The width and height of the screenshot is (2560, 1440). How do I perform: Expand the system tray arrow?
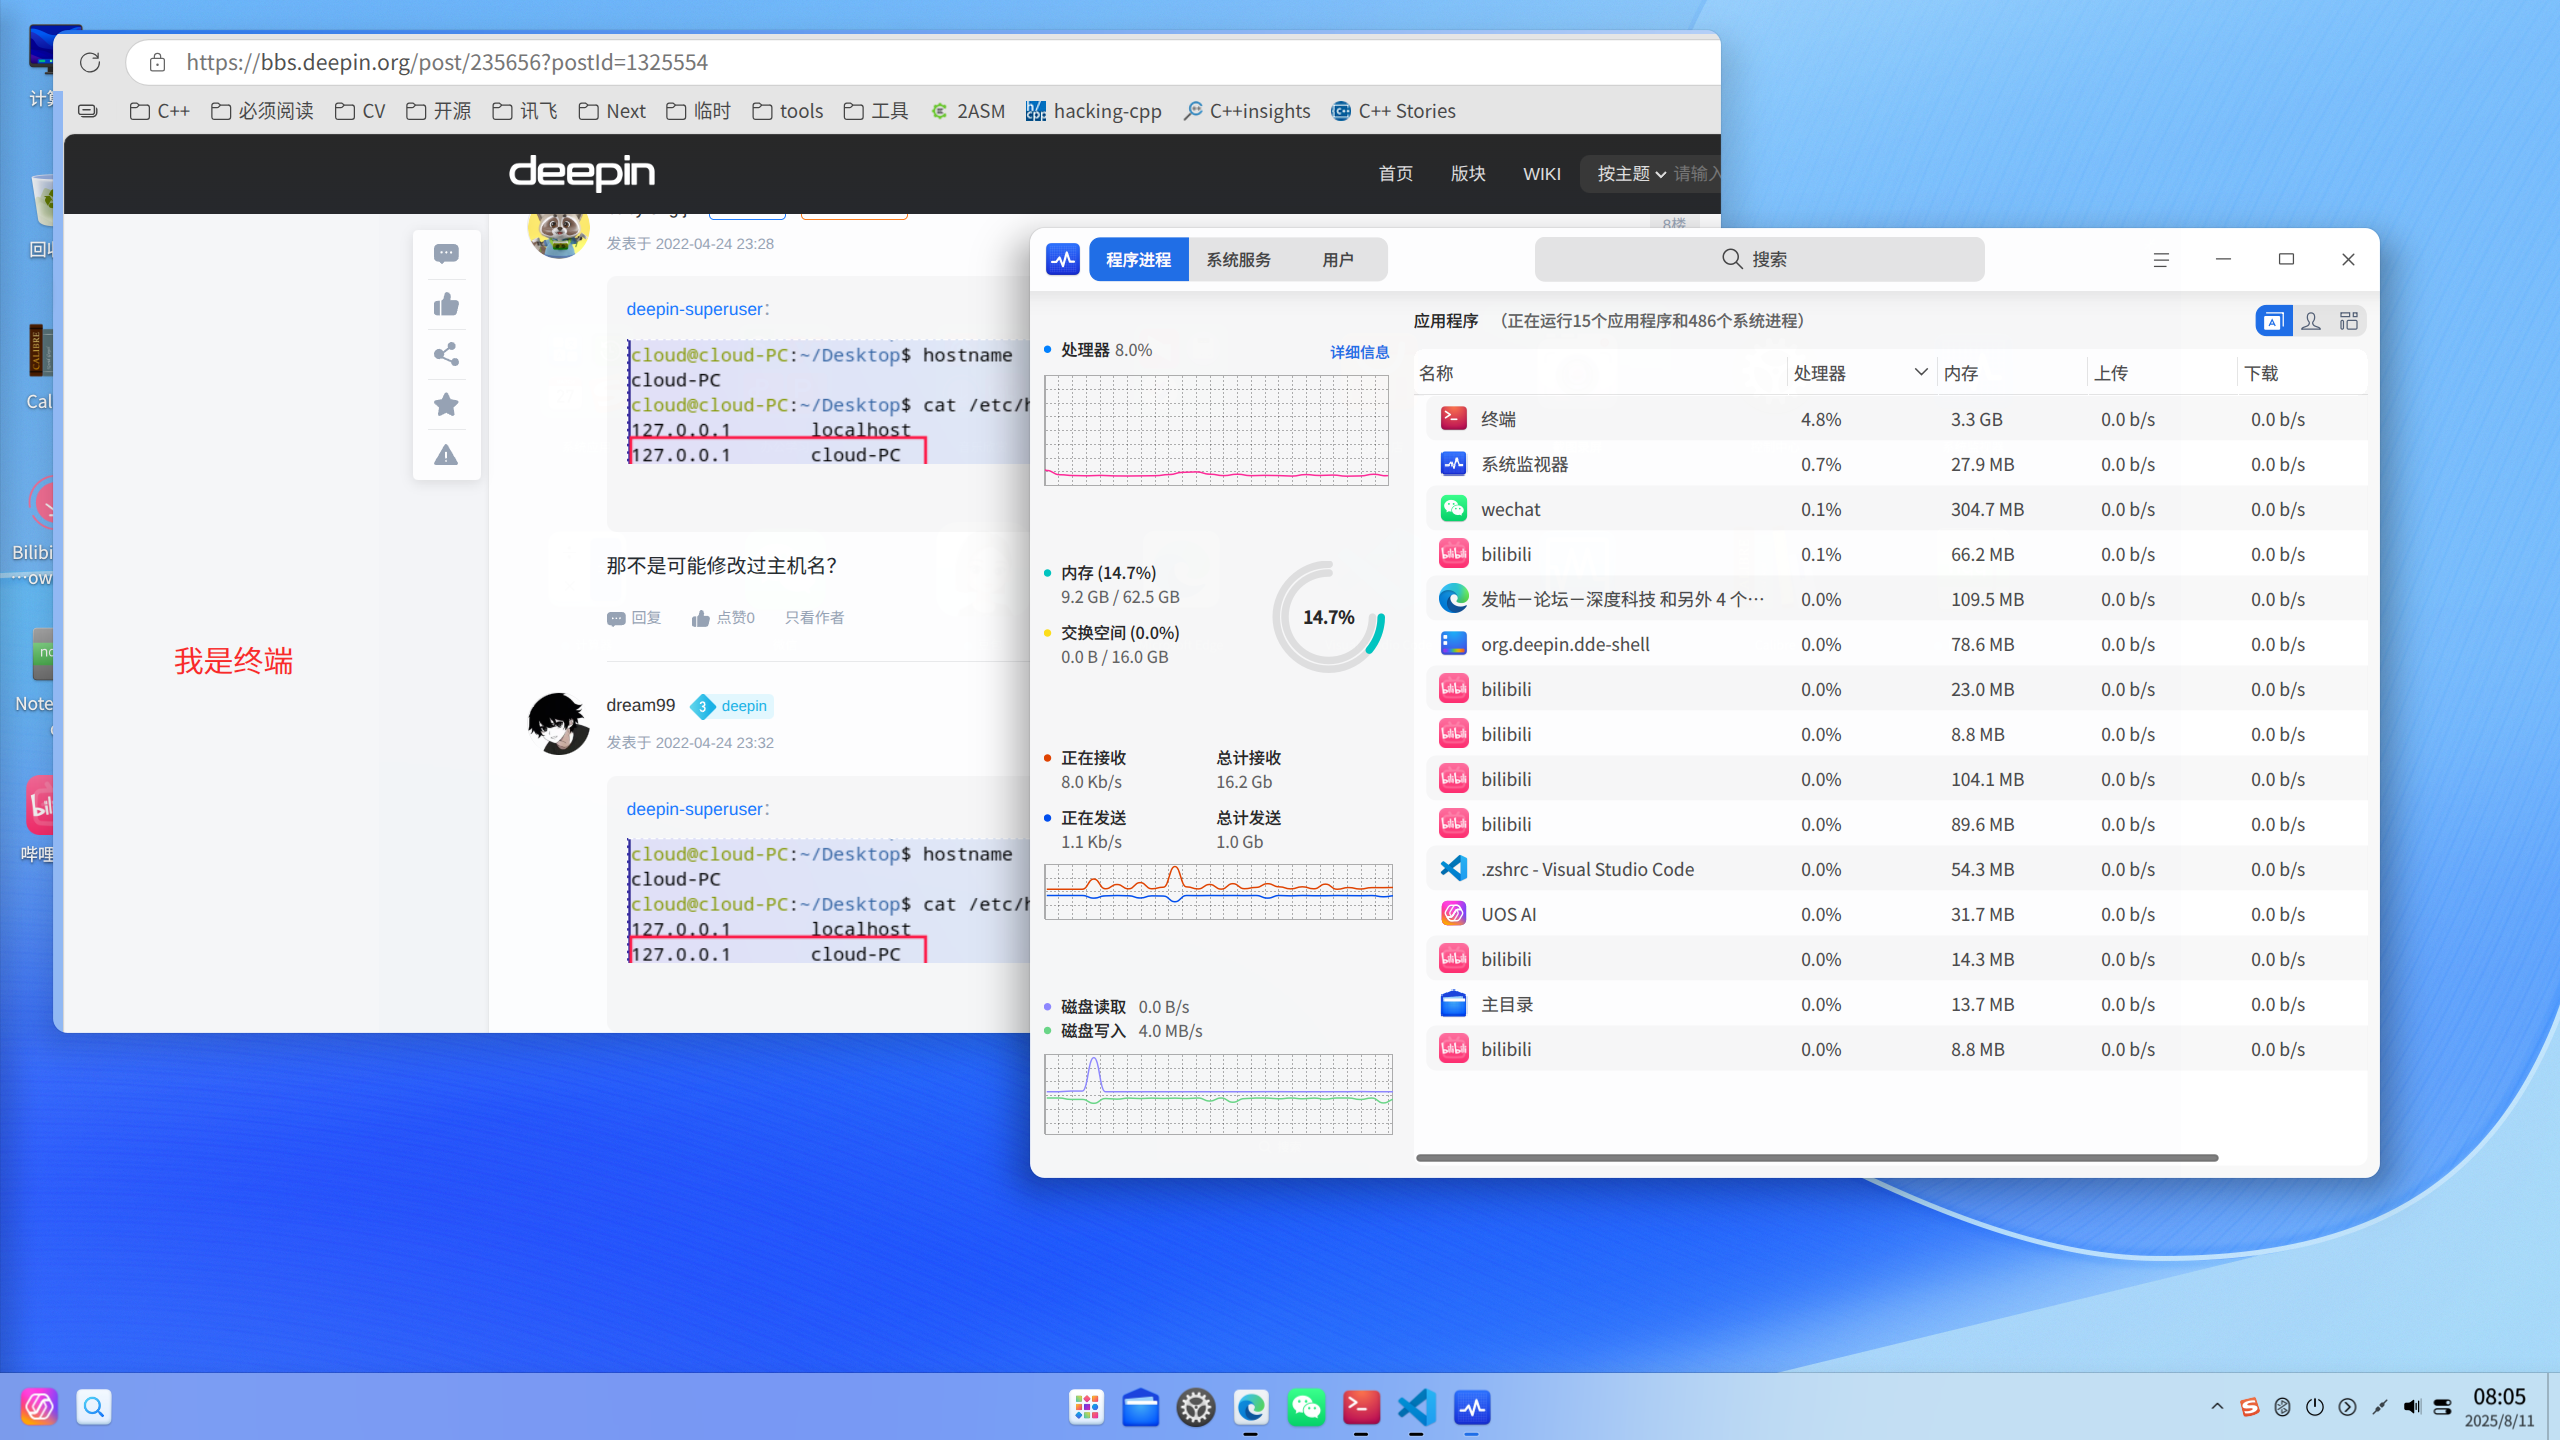coord(2217,1407)
